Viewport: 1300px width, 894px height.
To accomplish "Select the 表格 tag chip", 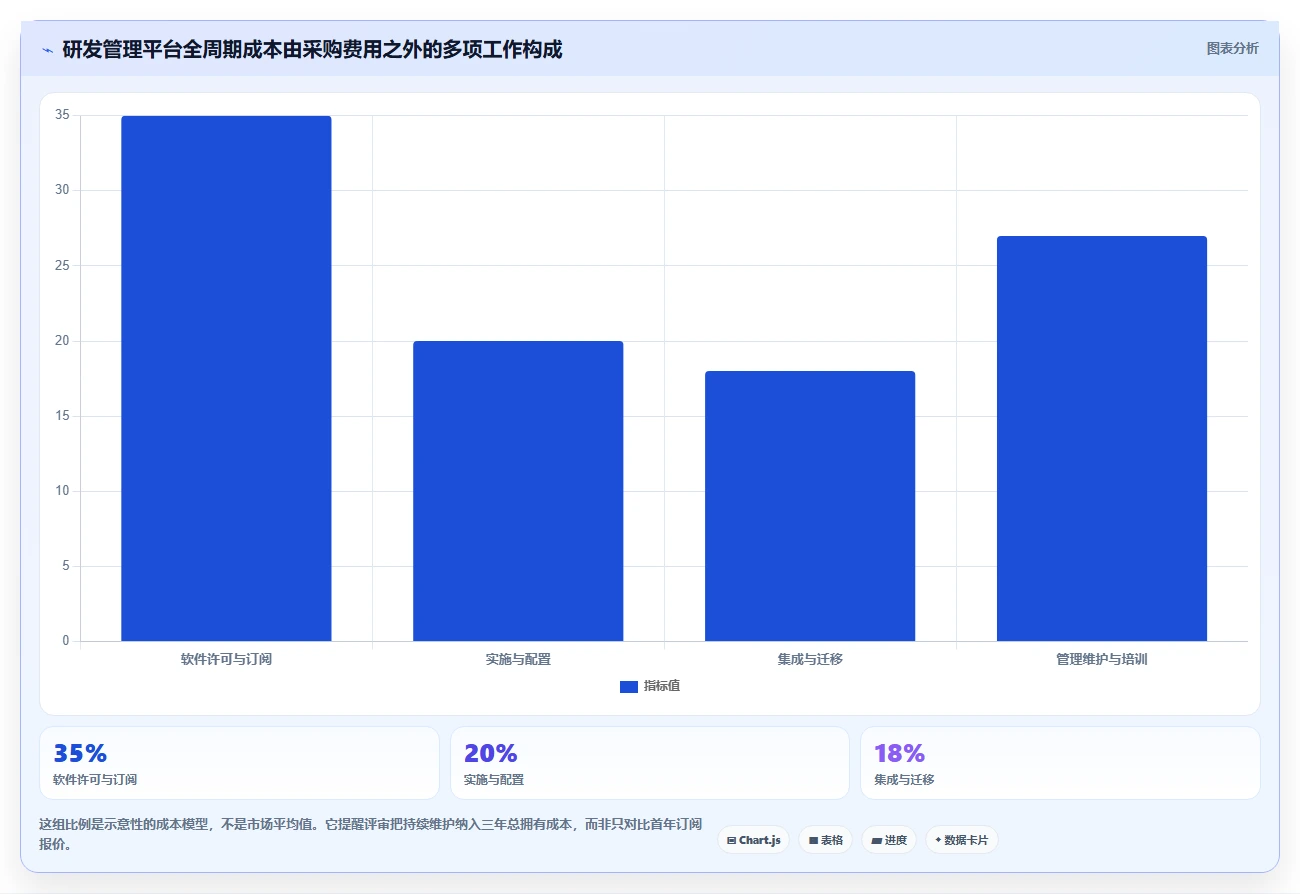I will (x=825, y=840).
